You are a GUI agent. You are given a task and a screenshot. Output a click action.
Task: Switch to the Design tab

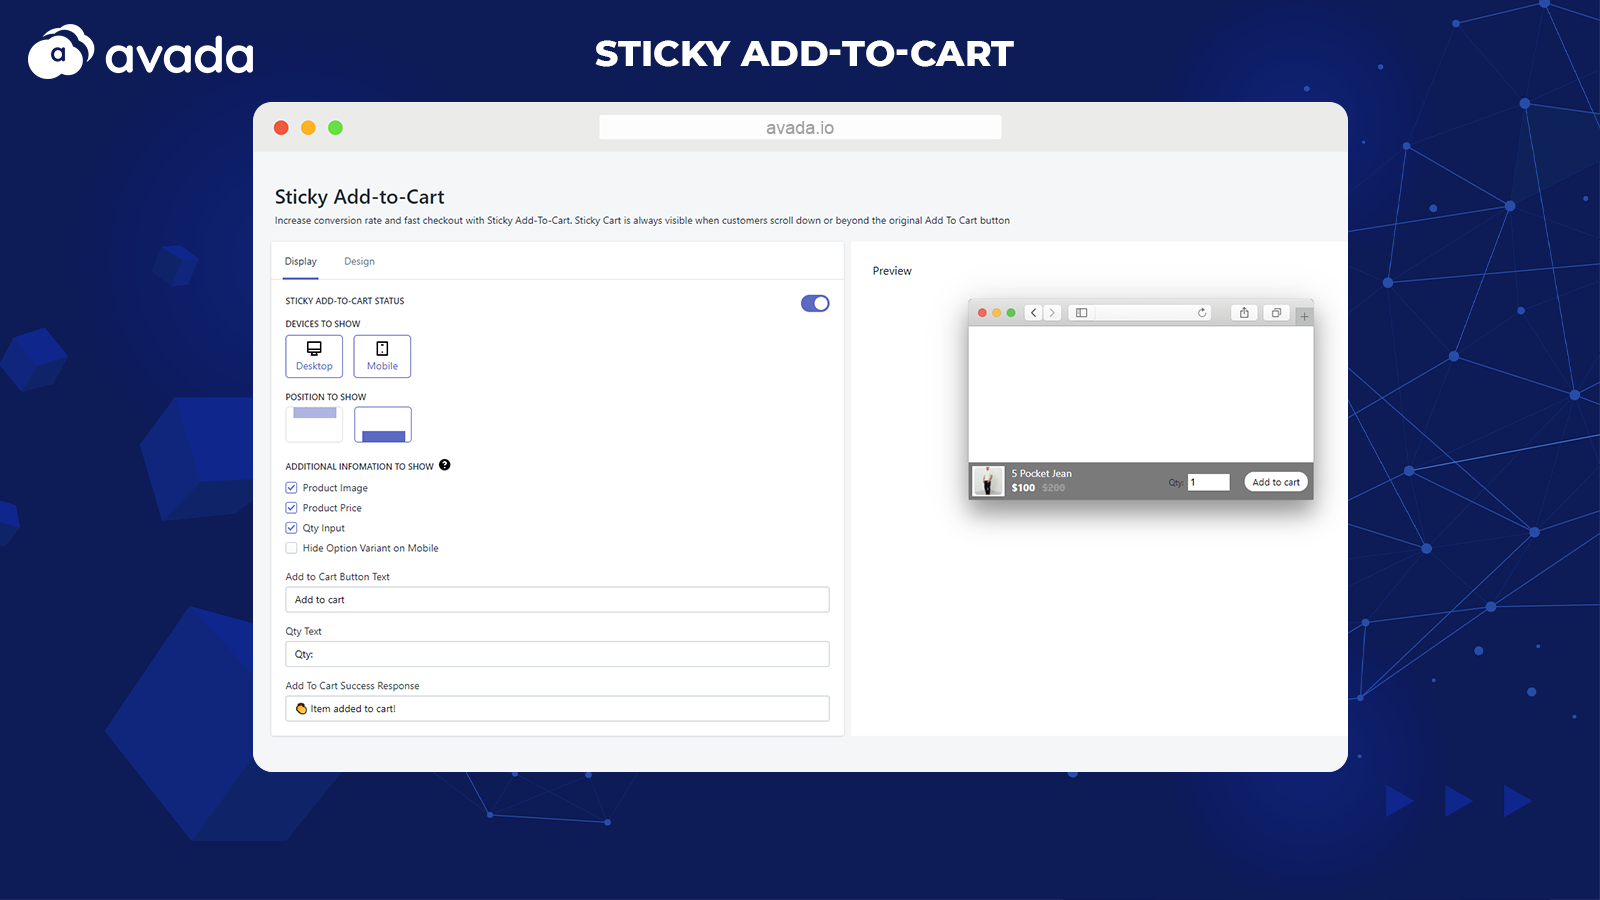click(x=359, y=262)
